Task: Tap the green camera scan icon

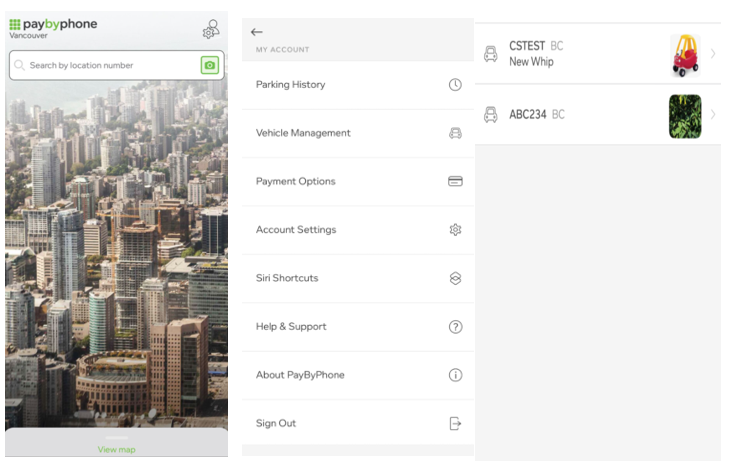Action: click(210, 65)
